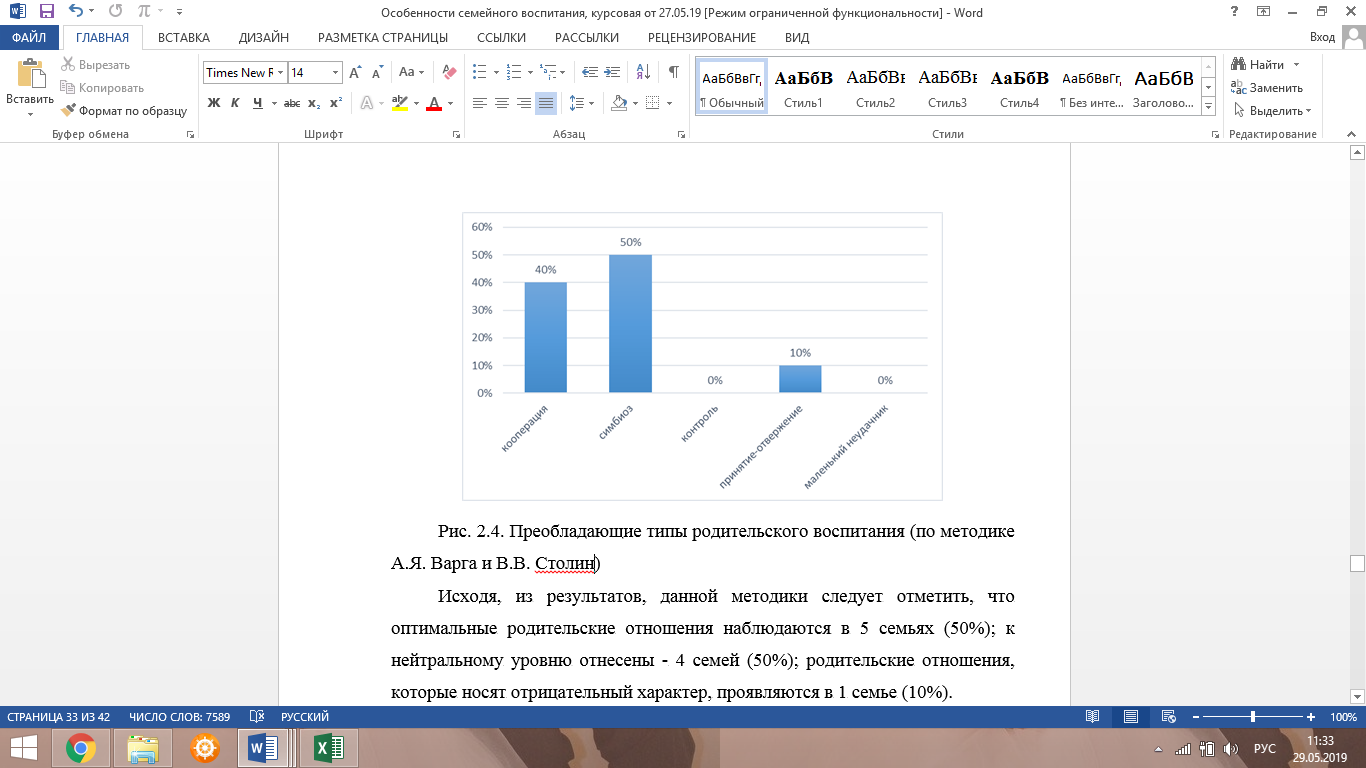Screen dimensions: 1366x768
Task: Enable justified text alignment
Action: point(545,103)
